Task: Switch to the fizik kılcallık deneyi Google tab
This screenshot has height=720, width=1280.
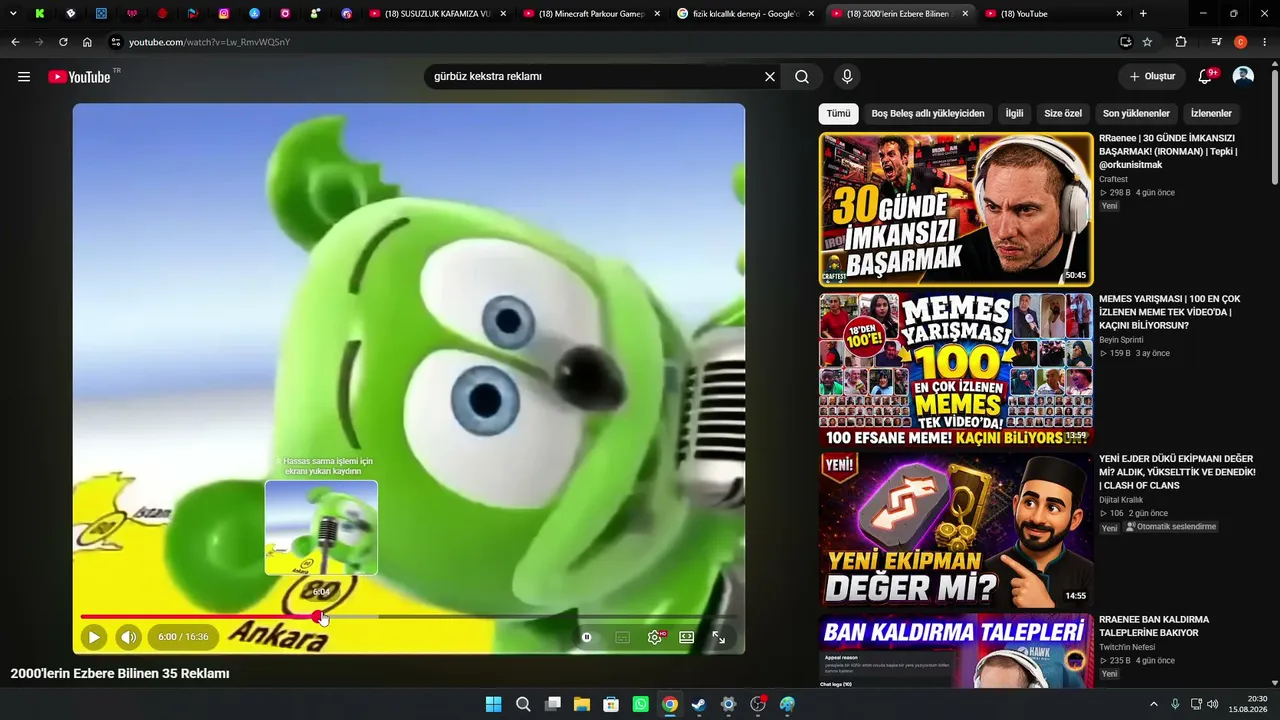Action: click(x=745, y=14)
